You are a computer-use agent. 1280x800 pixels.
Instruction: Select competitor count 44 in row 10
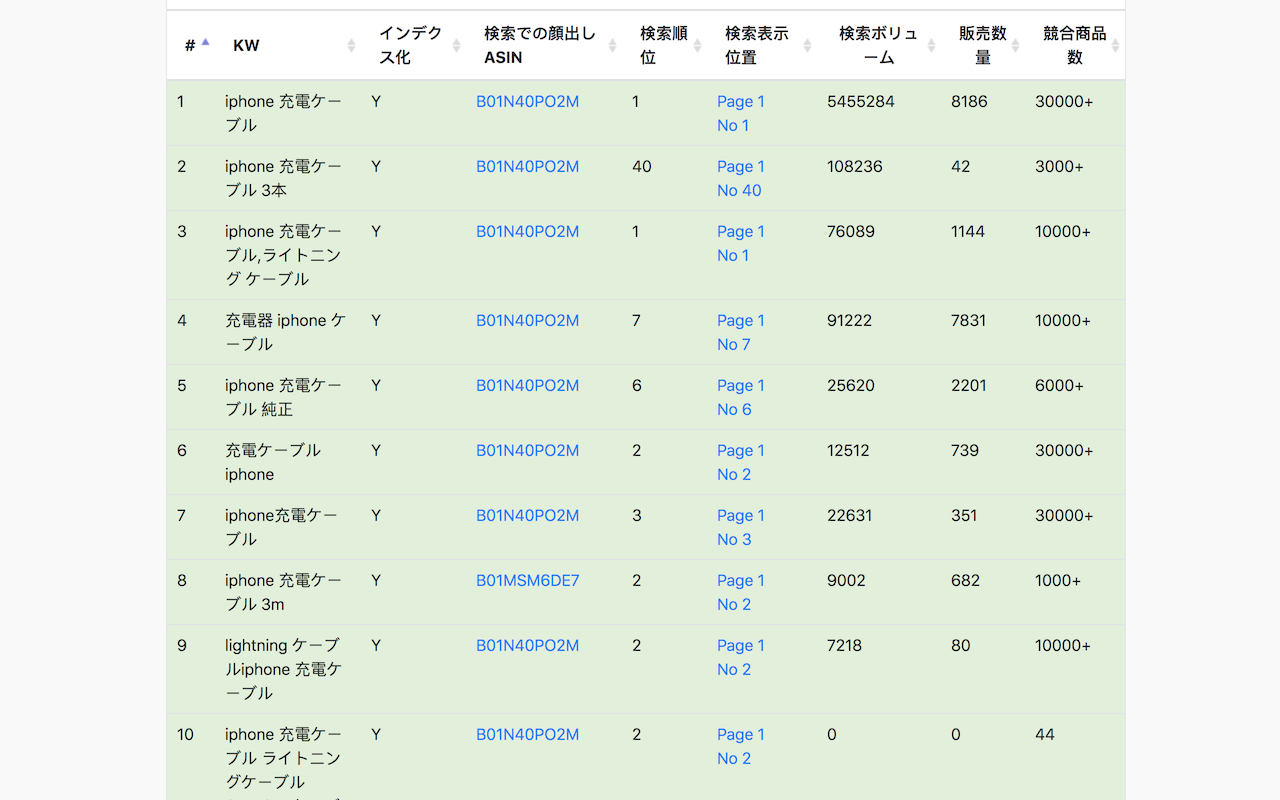pos(1045,734)
